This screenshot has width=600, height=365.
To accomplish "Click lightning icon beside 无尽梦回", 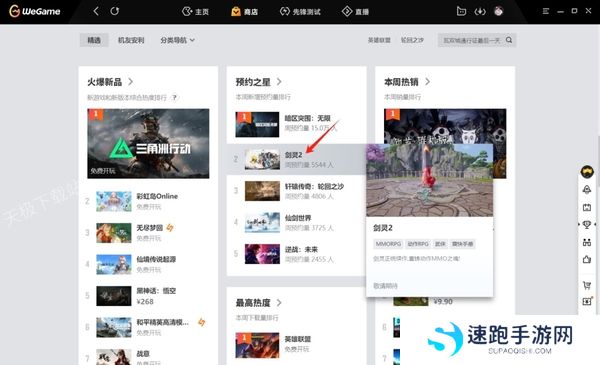I will pos(170,228).
